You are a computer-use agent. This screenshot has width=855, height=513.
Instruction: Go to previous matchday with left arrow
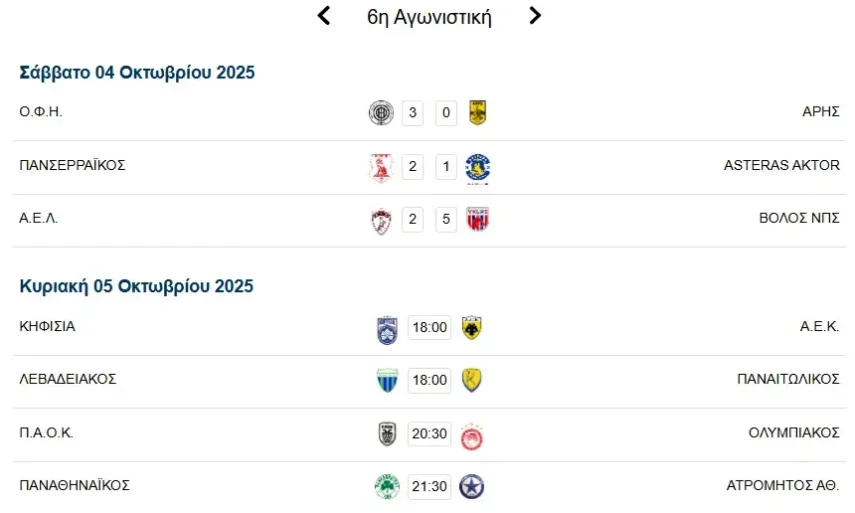[323, 16]
